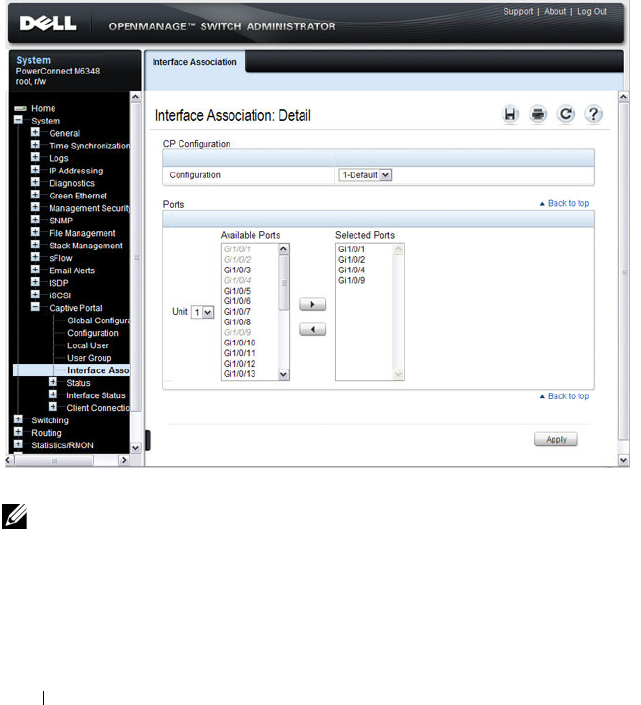Click the Log Out link

pyautogui.click(x=592, y=12)
